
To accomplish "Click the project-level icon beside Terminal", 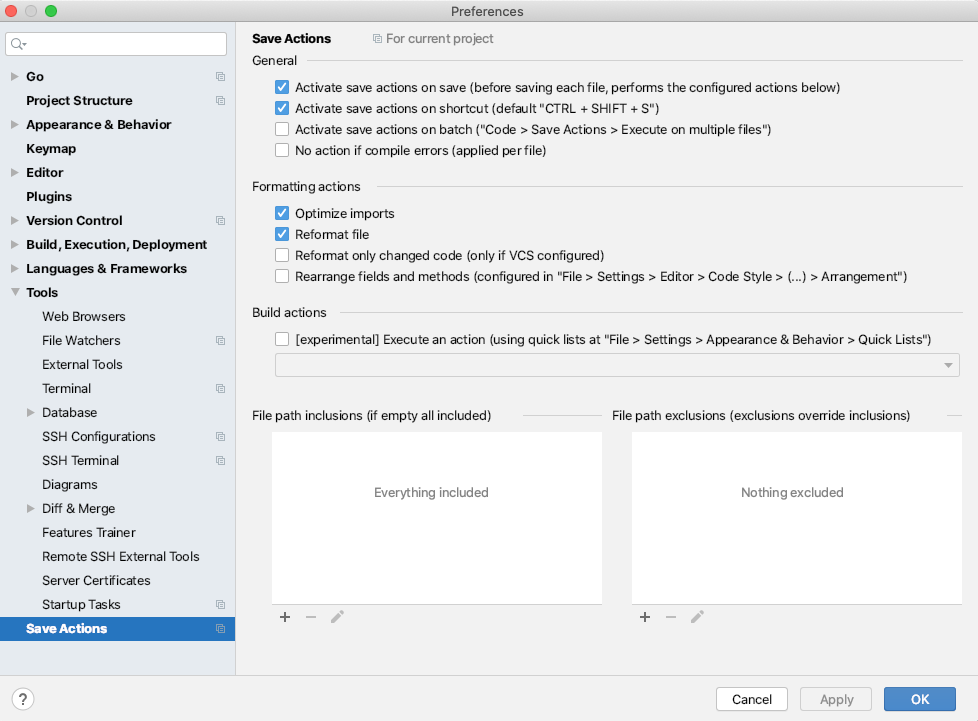I will 220,389.
